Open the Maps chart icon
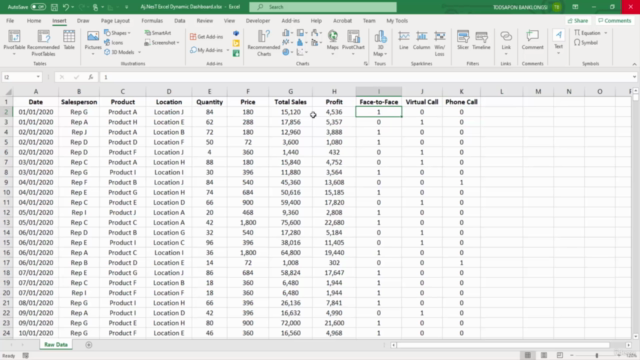 click(x=333, y=42)
